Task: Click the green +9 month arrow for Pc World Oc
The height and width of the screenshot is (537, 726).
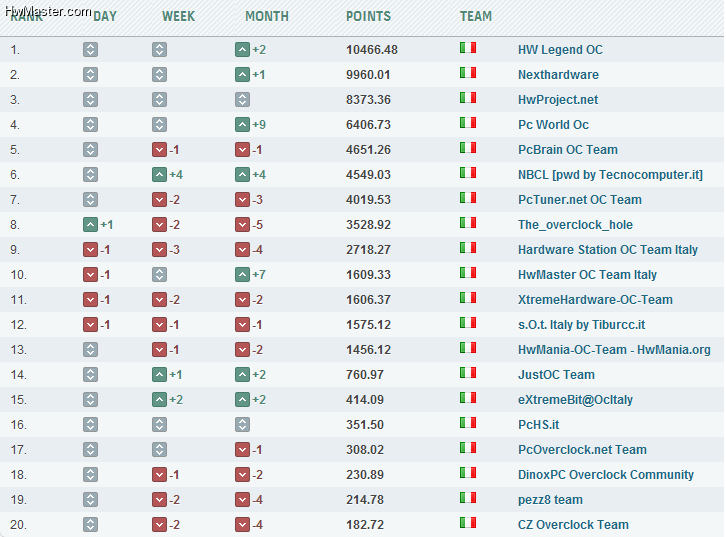Action: (242, 125)
